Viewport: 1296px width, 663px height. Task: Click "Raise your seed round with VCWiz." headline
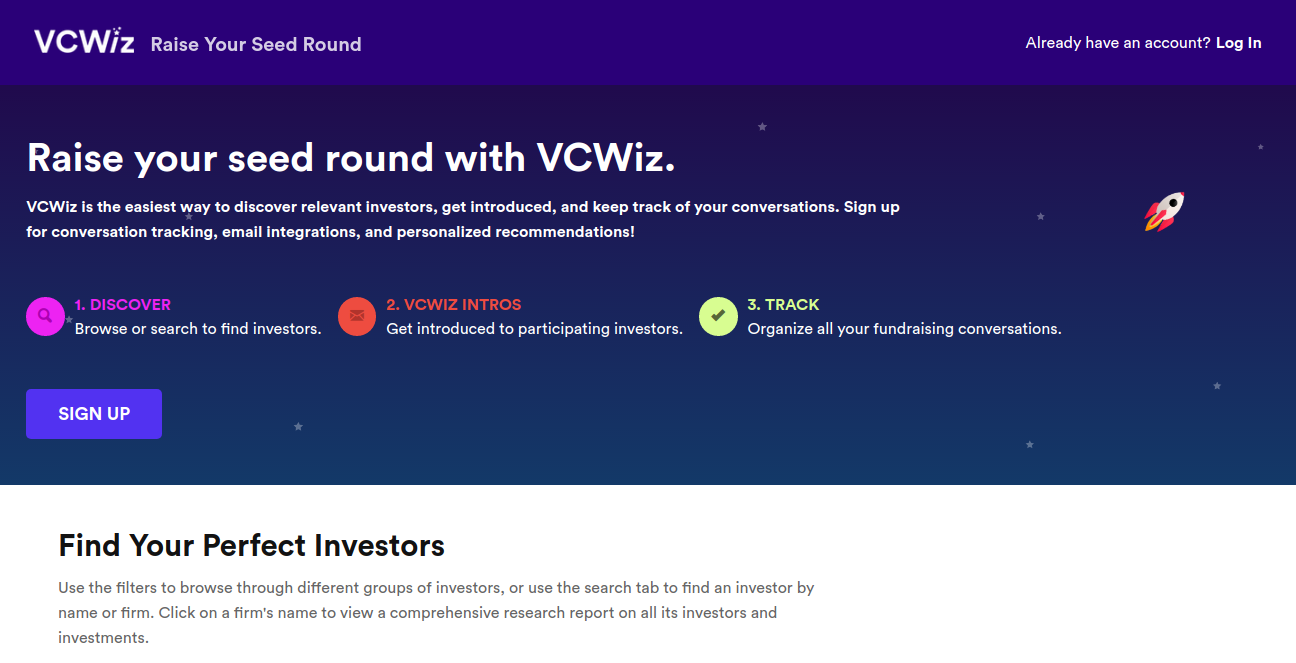(351, 158)
